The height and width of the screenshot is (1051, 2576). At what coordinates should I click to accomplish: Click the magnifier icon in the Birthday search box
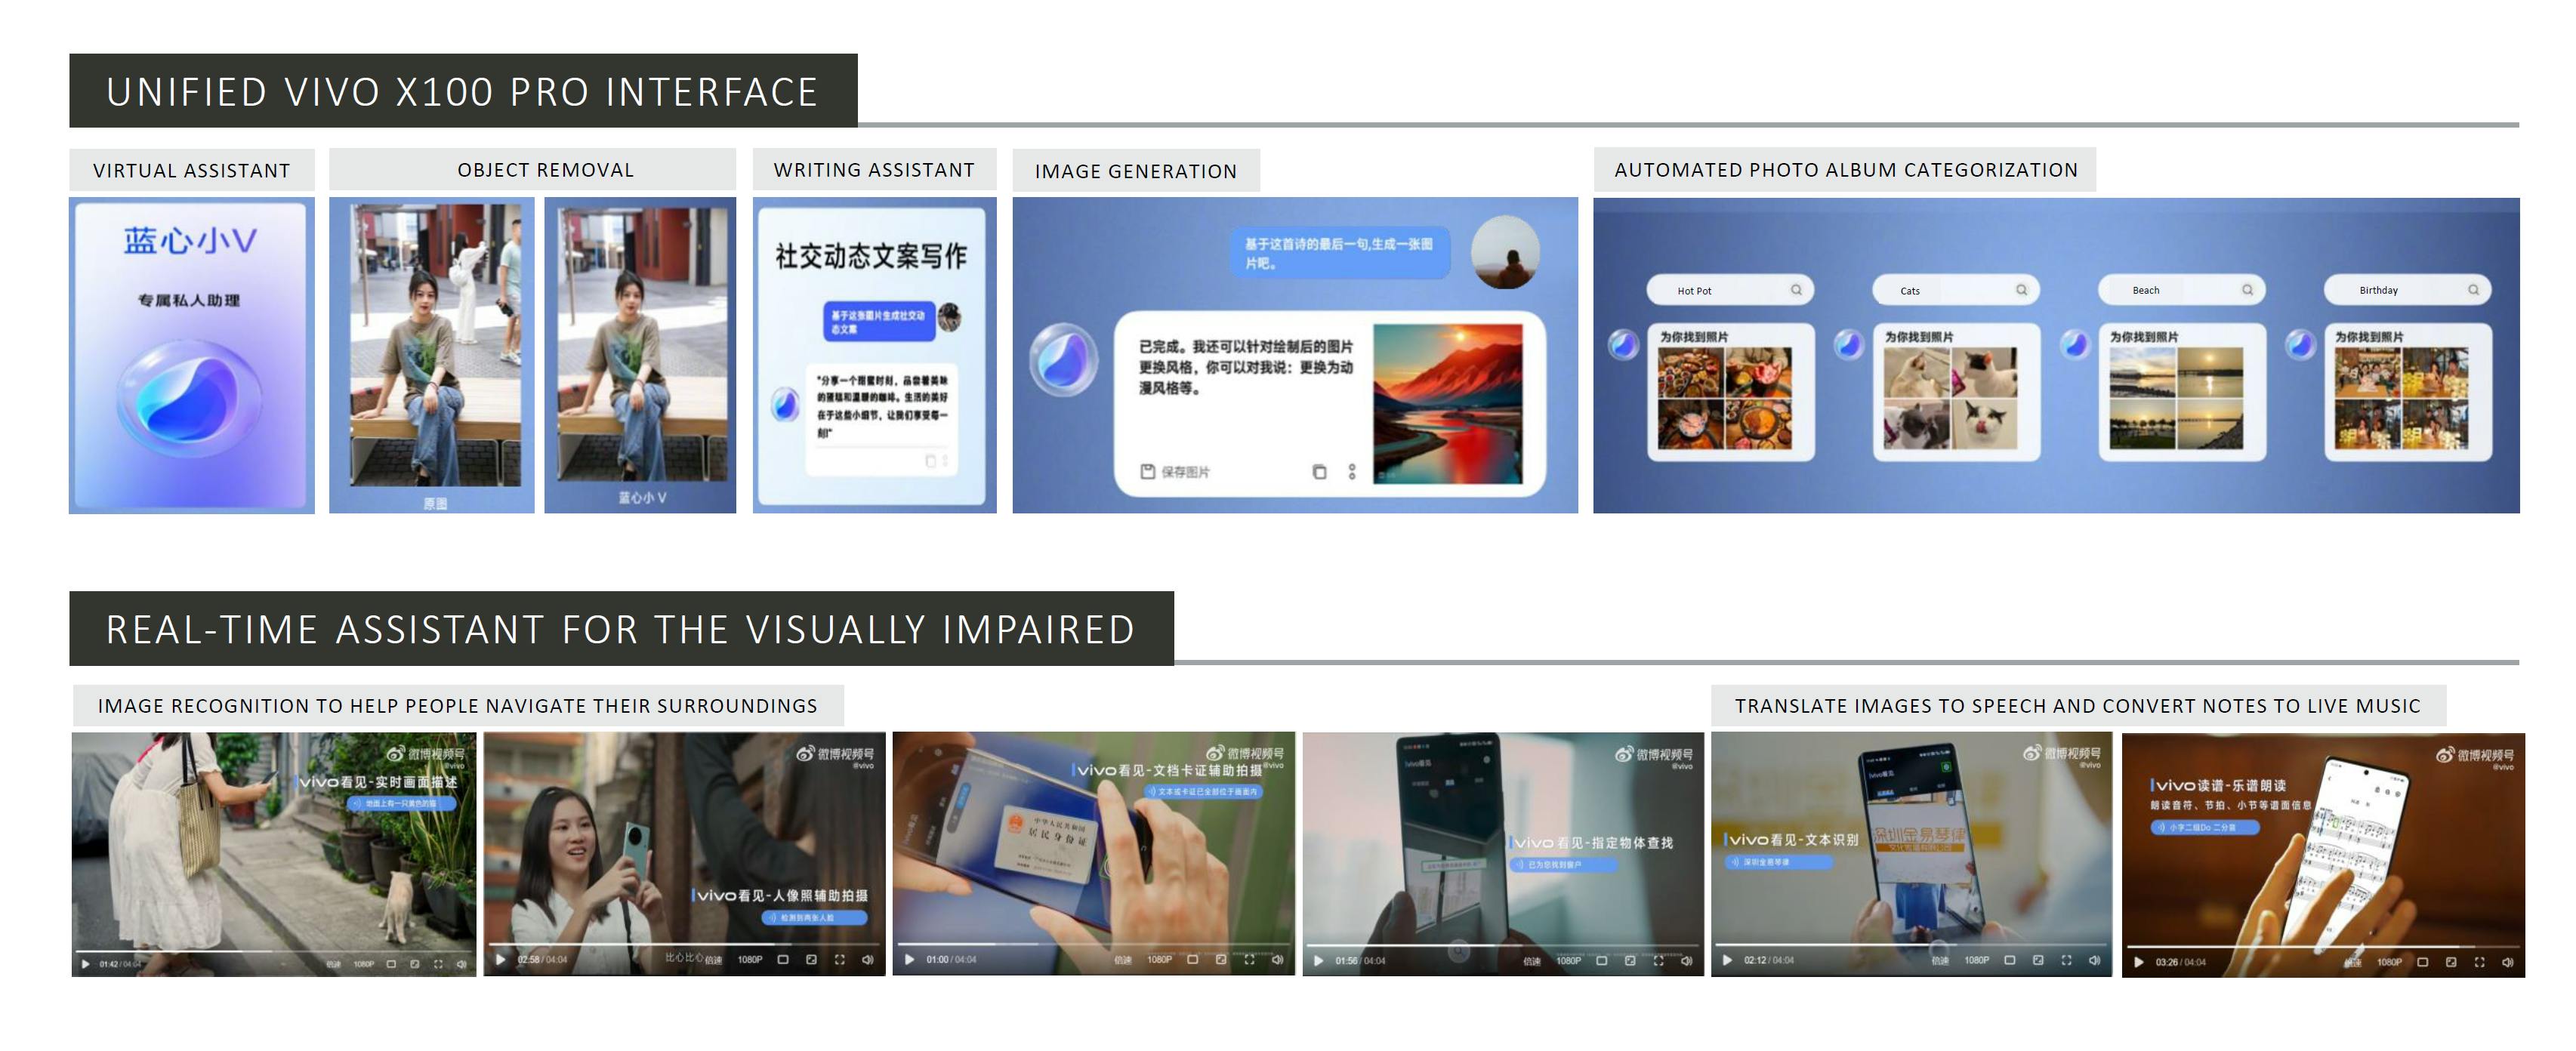point(2476,290)
